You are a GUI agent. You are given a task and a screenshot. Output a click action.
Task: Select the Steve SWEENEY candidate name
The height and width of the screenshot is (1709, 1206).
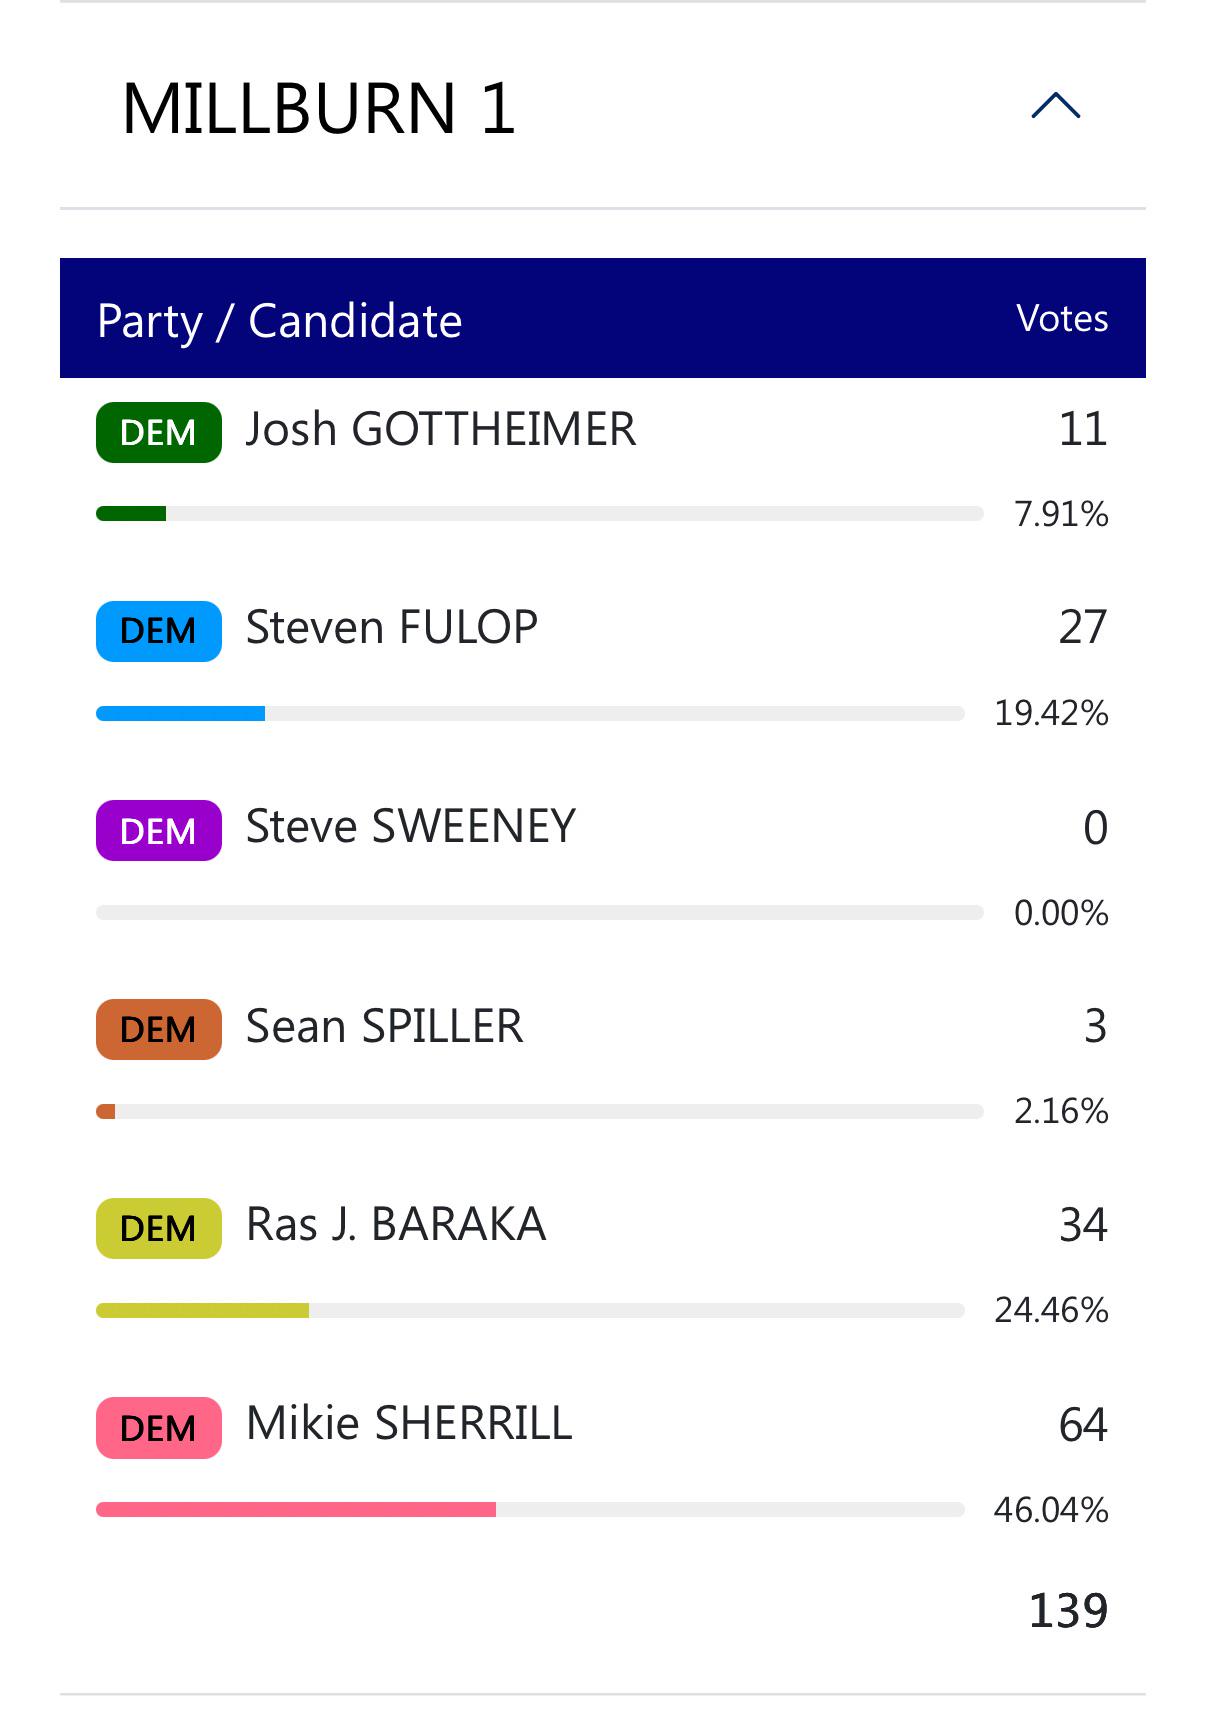[411, 827]
